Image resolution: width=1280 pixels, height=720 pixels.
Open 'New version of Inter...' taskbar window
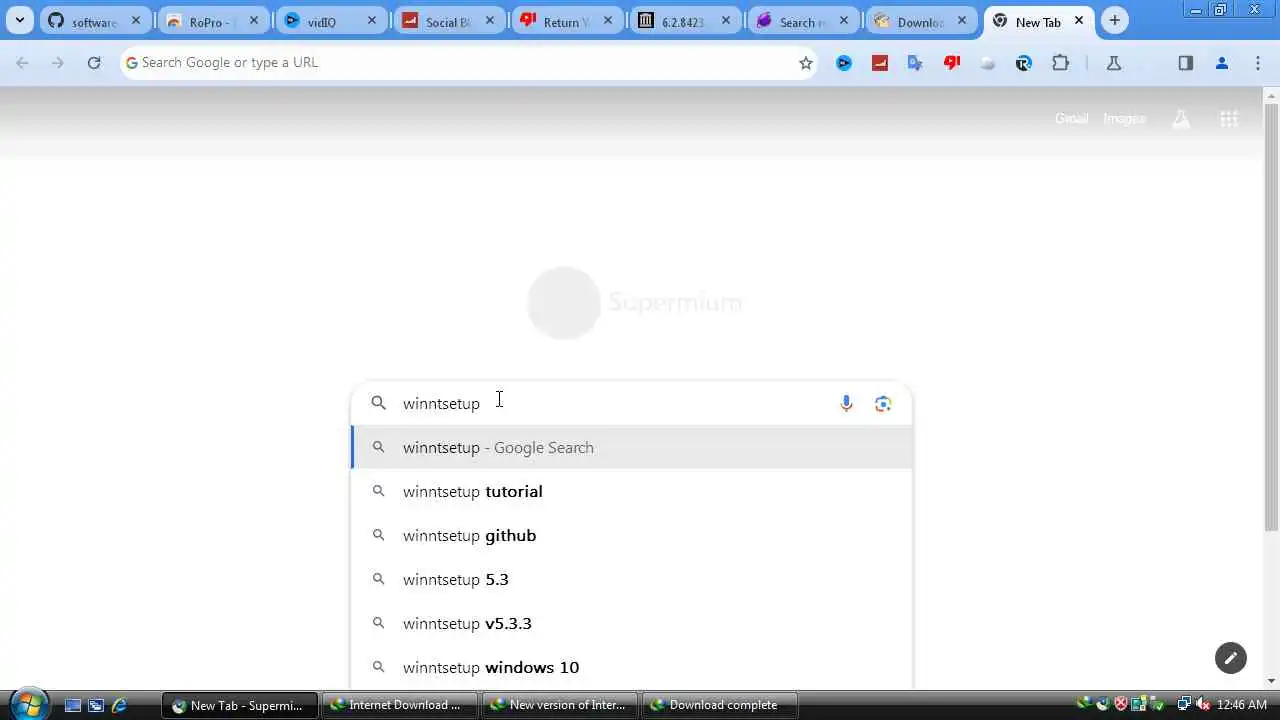(560, 705)
